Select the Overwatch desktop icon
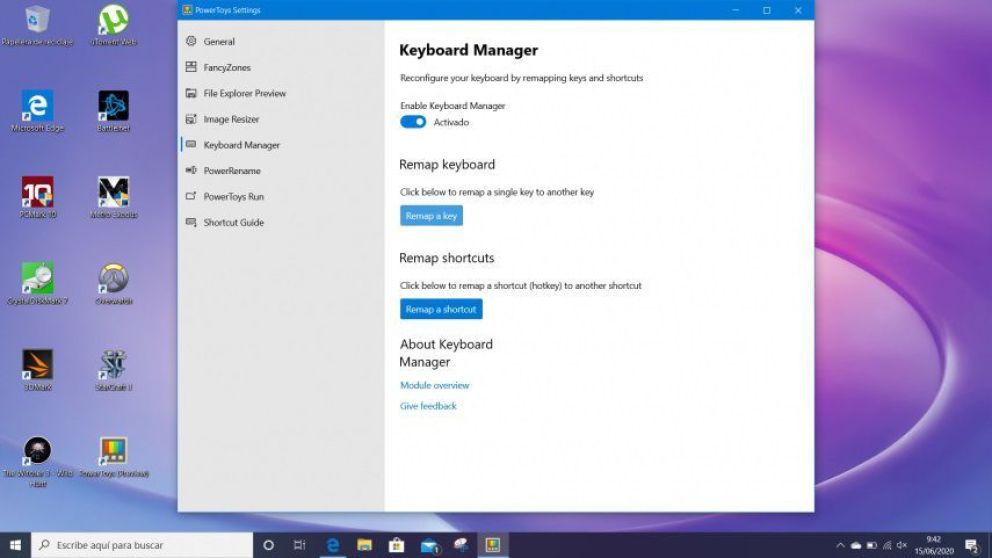 point(114,283)
